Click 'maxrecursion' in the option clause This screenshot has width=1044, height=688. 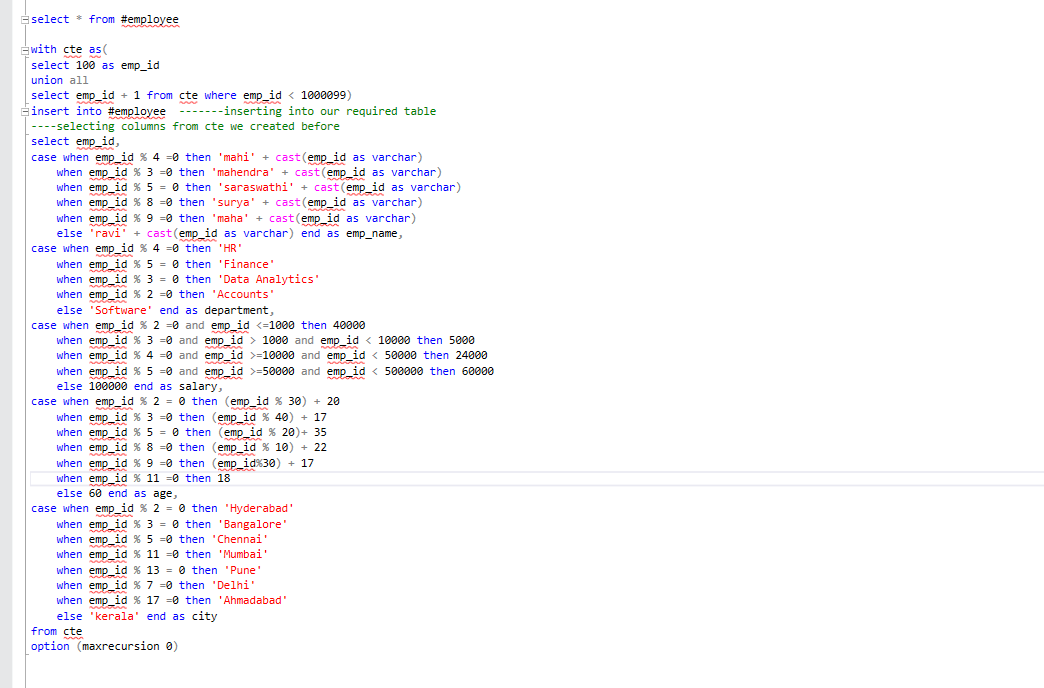pos(121,646)
